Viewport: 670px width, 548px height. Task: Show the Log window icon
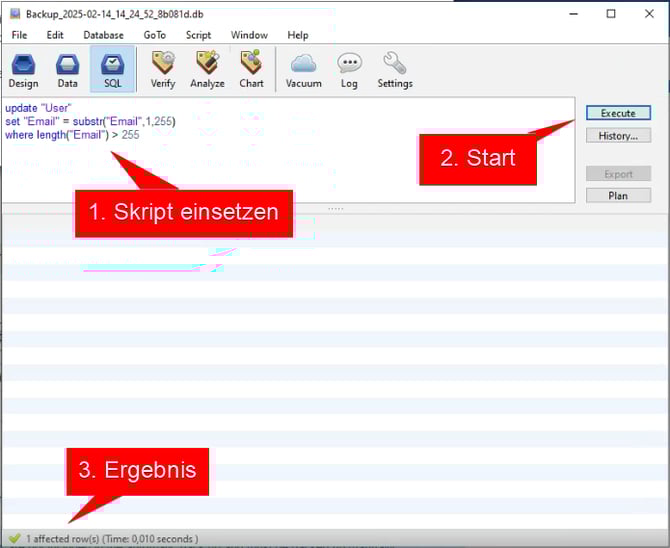point(349,70)
